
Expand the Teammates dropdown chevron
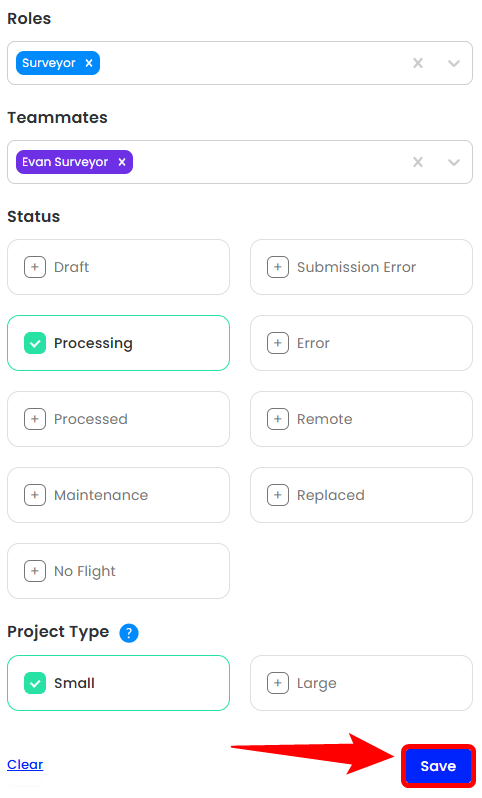pyautogui.click(x=454, y=162)
